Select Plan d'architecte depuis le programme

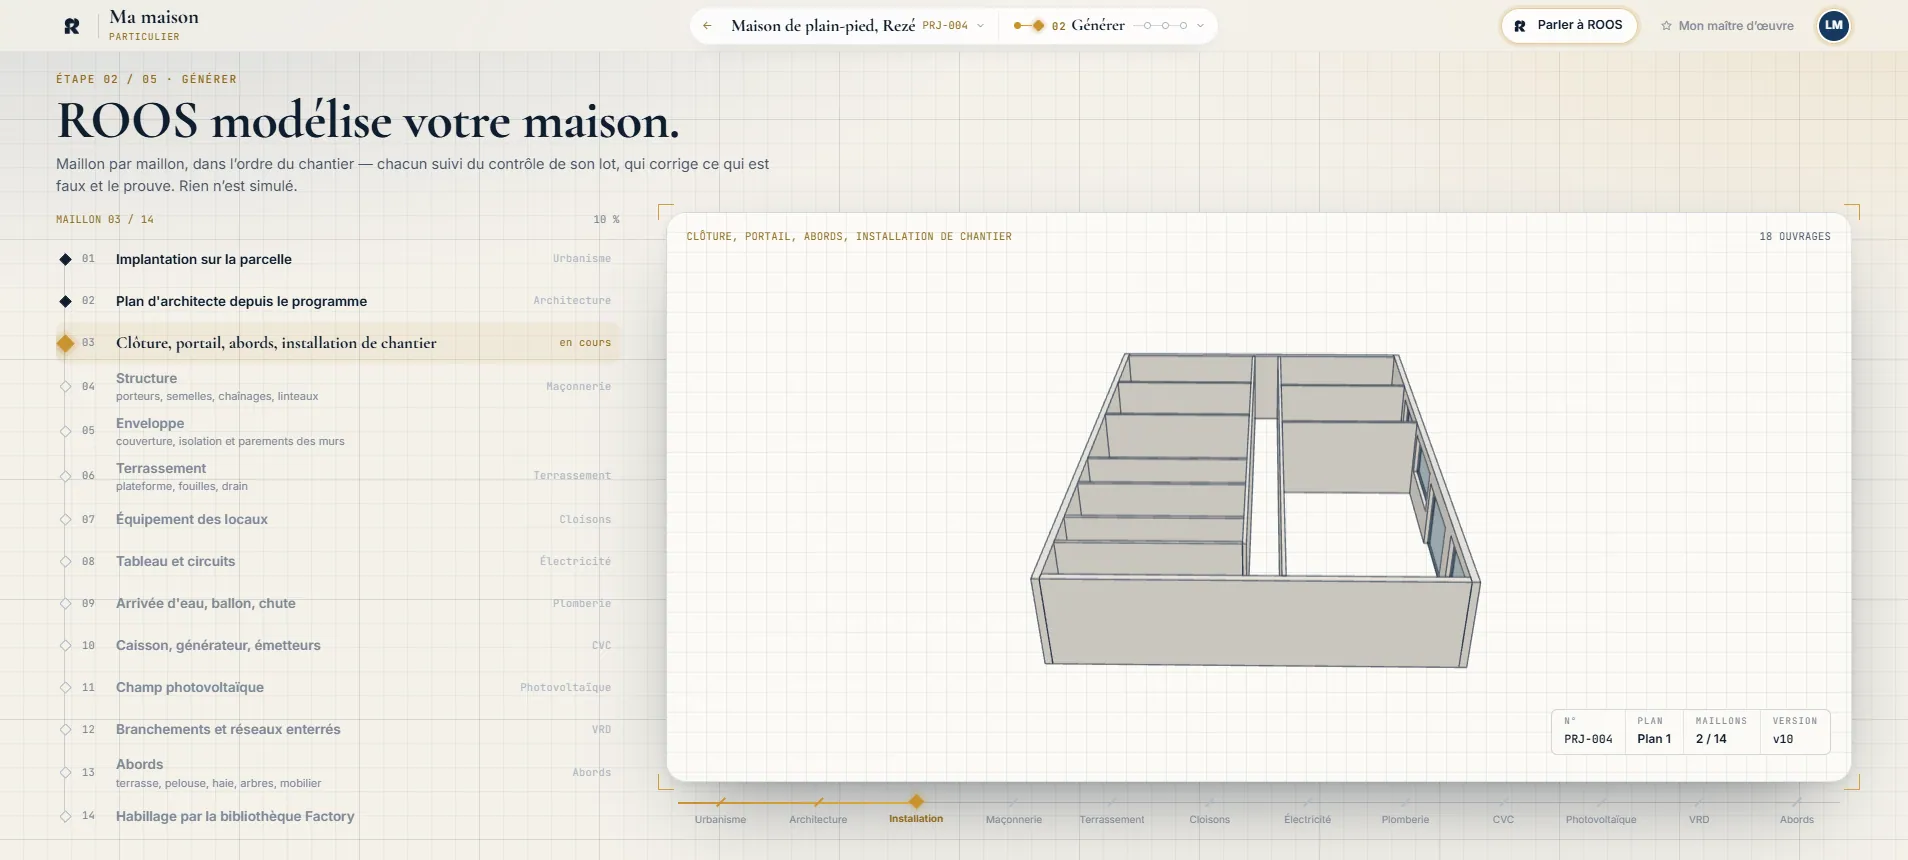pyautogui.click(x=338, y=301)
